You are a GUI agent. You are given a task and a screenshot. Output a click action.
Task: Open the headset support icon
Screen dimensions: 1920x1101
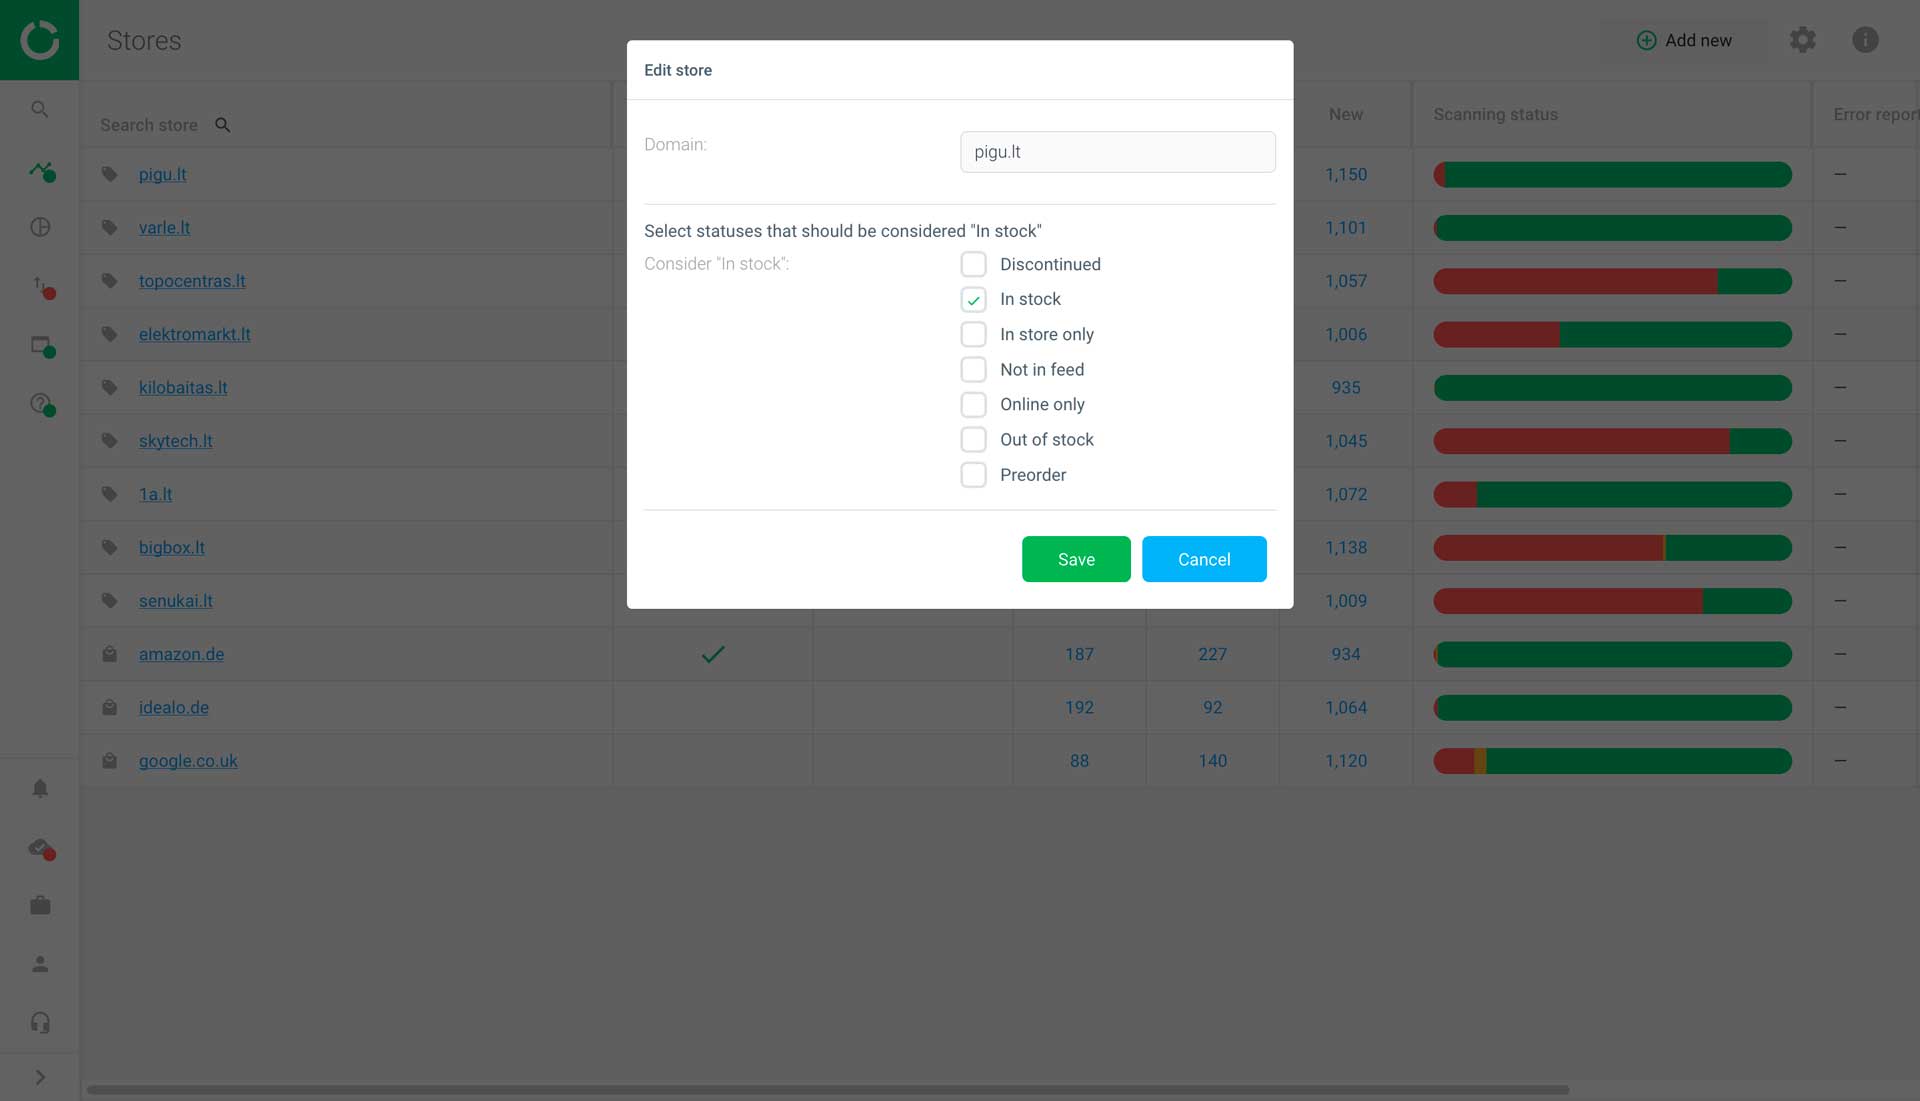(40, 1022)
